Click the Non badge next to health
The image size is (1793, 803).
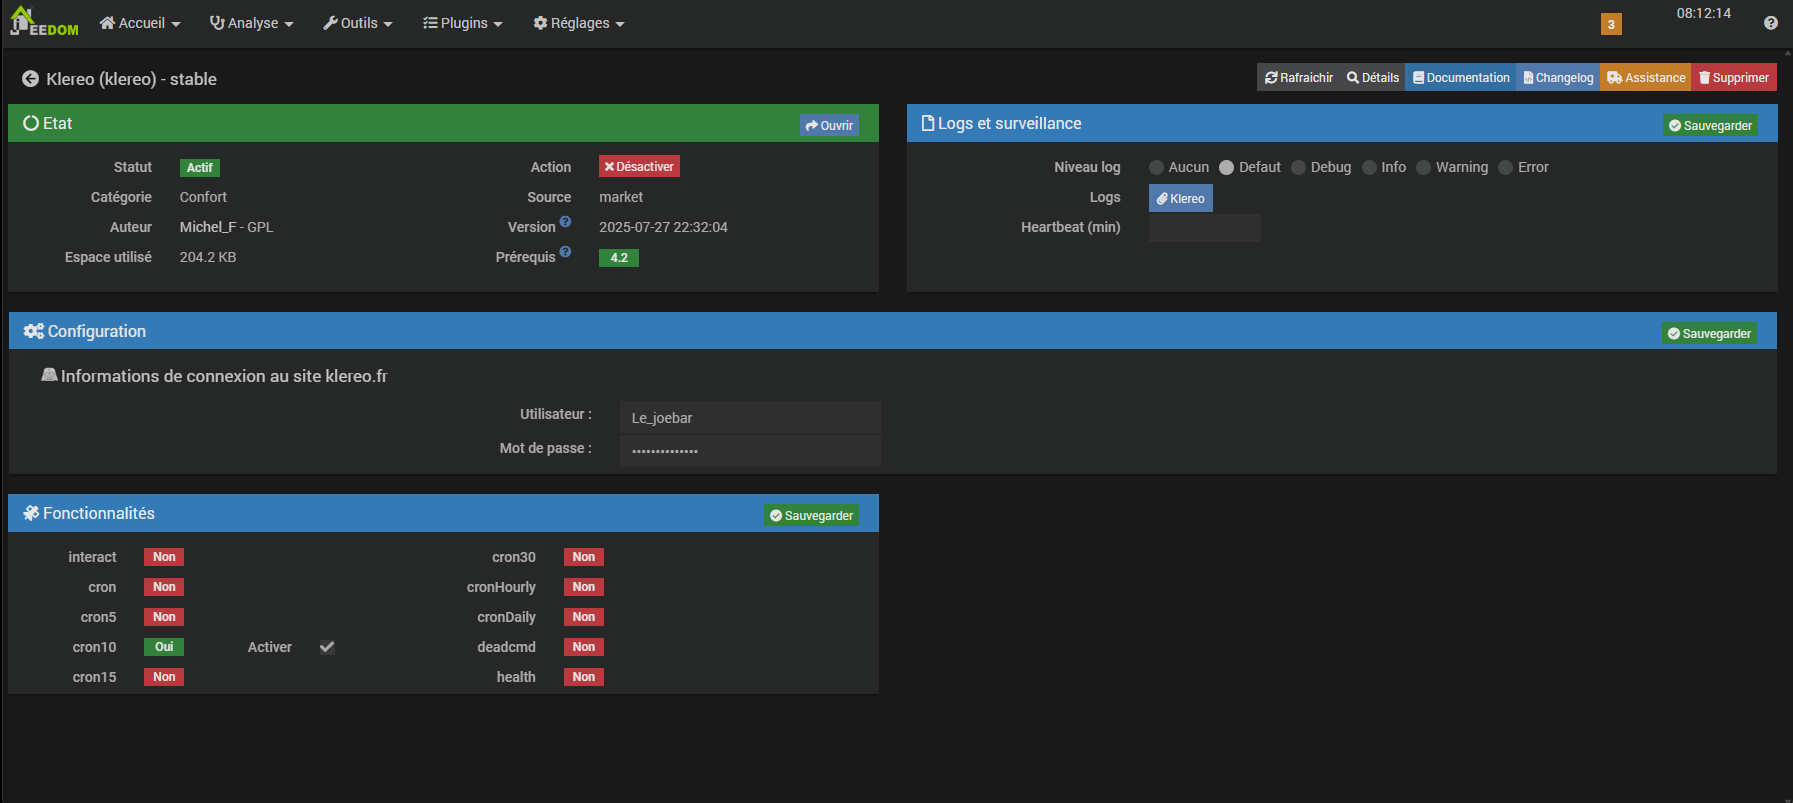click(x=584, y=677)
